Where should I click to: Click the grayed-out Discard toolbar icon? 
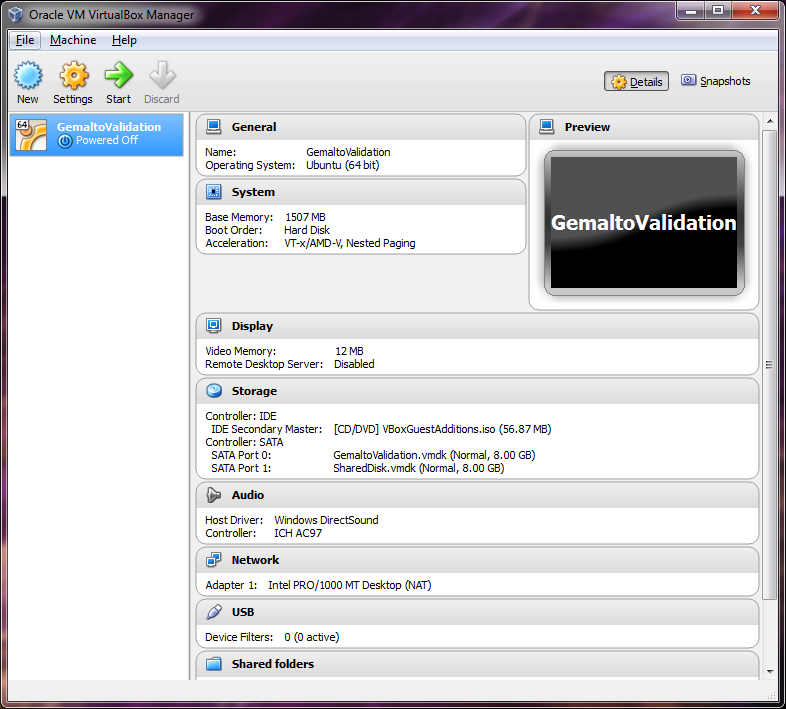(161, 76)
